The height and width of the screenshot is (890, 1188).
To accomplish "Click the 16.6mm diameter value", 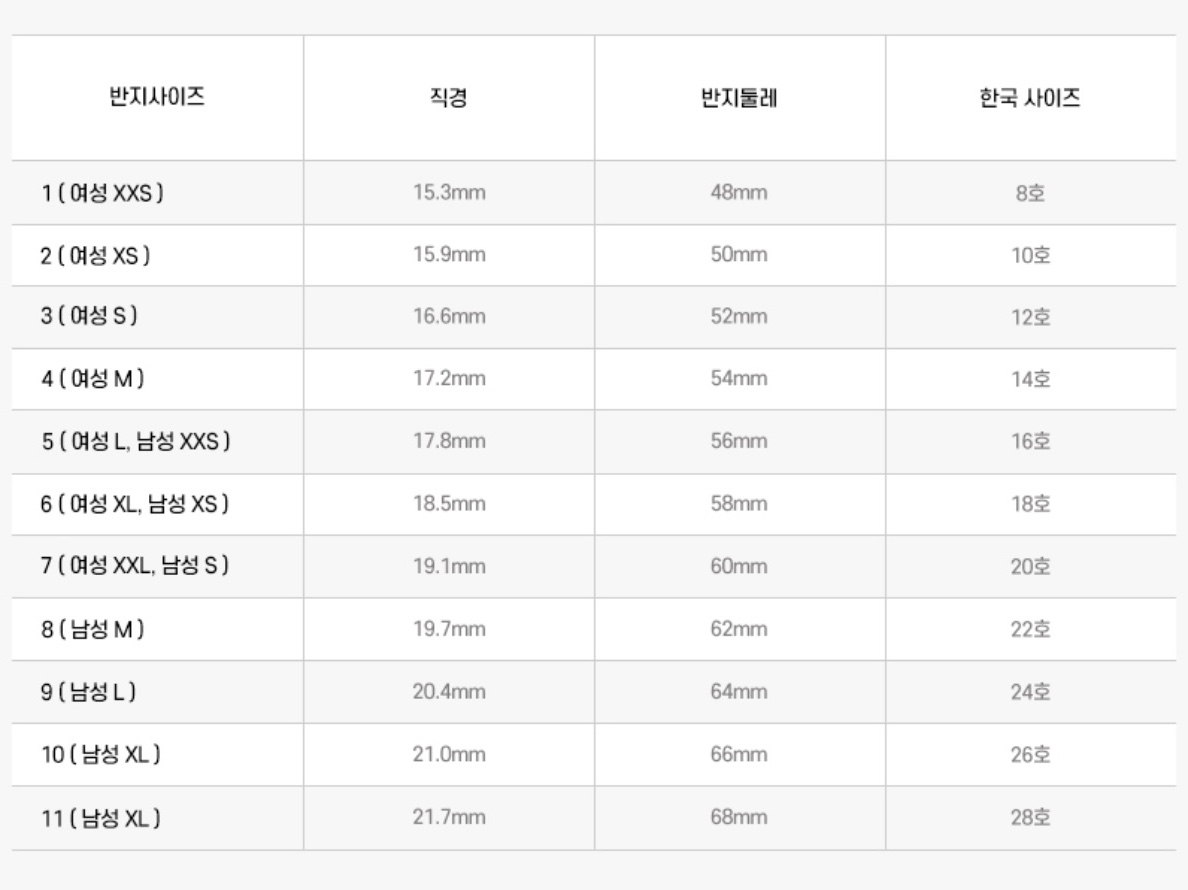I will pyautogui.click(x=449, y=317).
